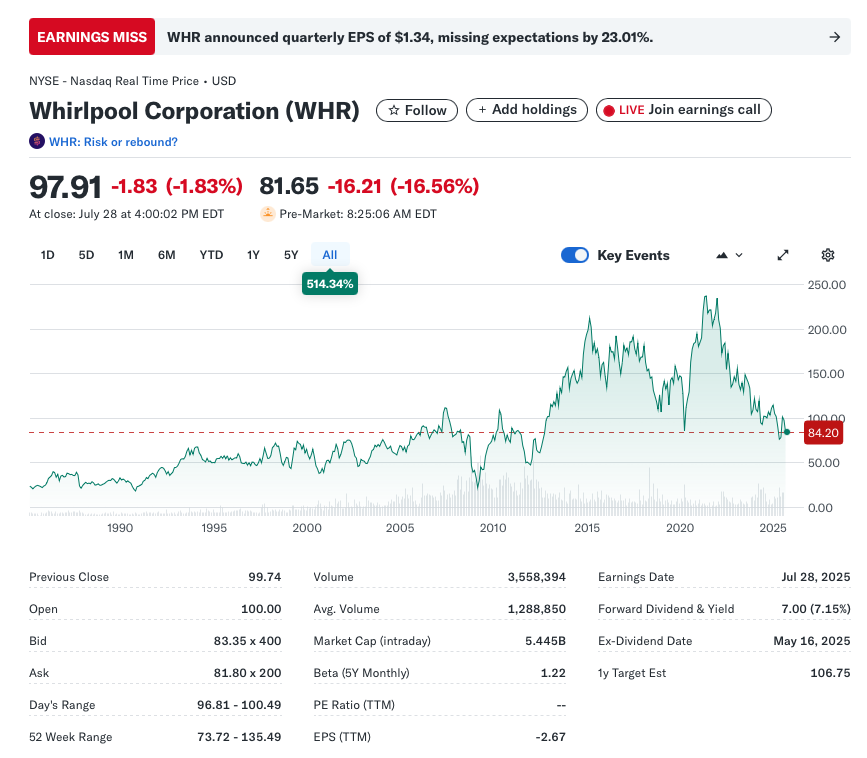Click the pre-market sun icon
The height and width of the screenshot is (758, 867).
(267, 213)
